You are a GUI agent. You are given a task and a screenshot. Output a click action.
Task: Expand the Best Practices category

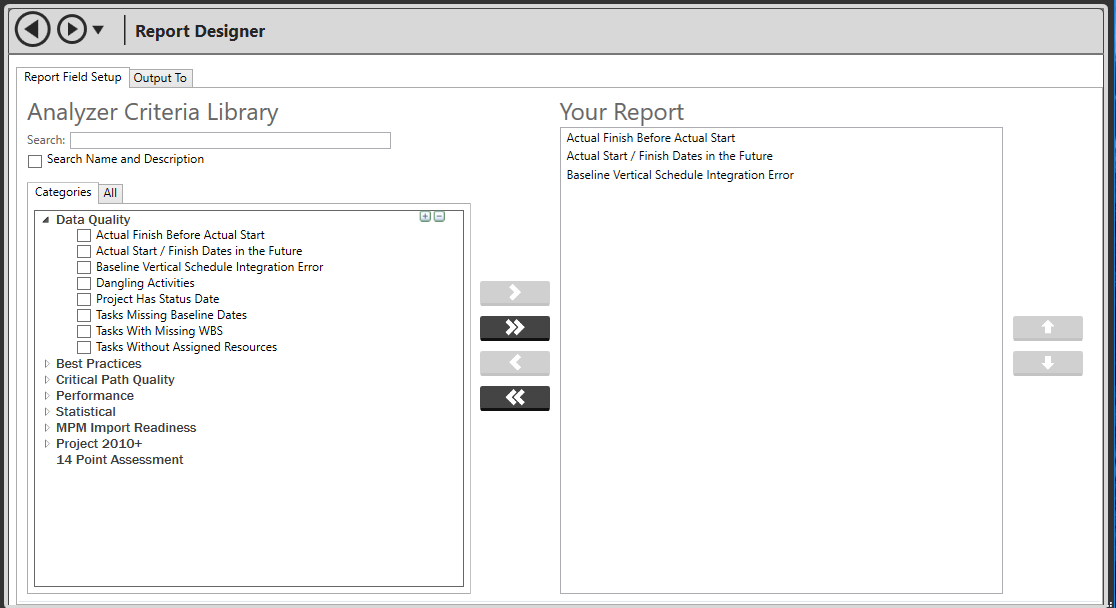pos(46,364)
